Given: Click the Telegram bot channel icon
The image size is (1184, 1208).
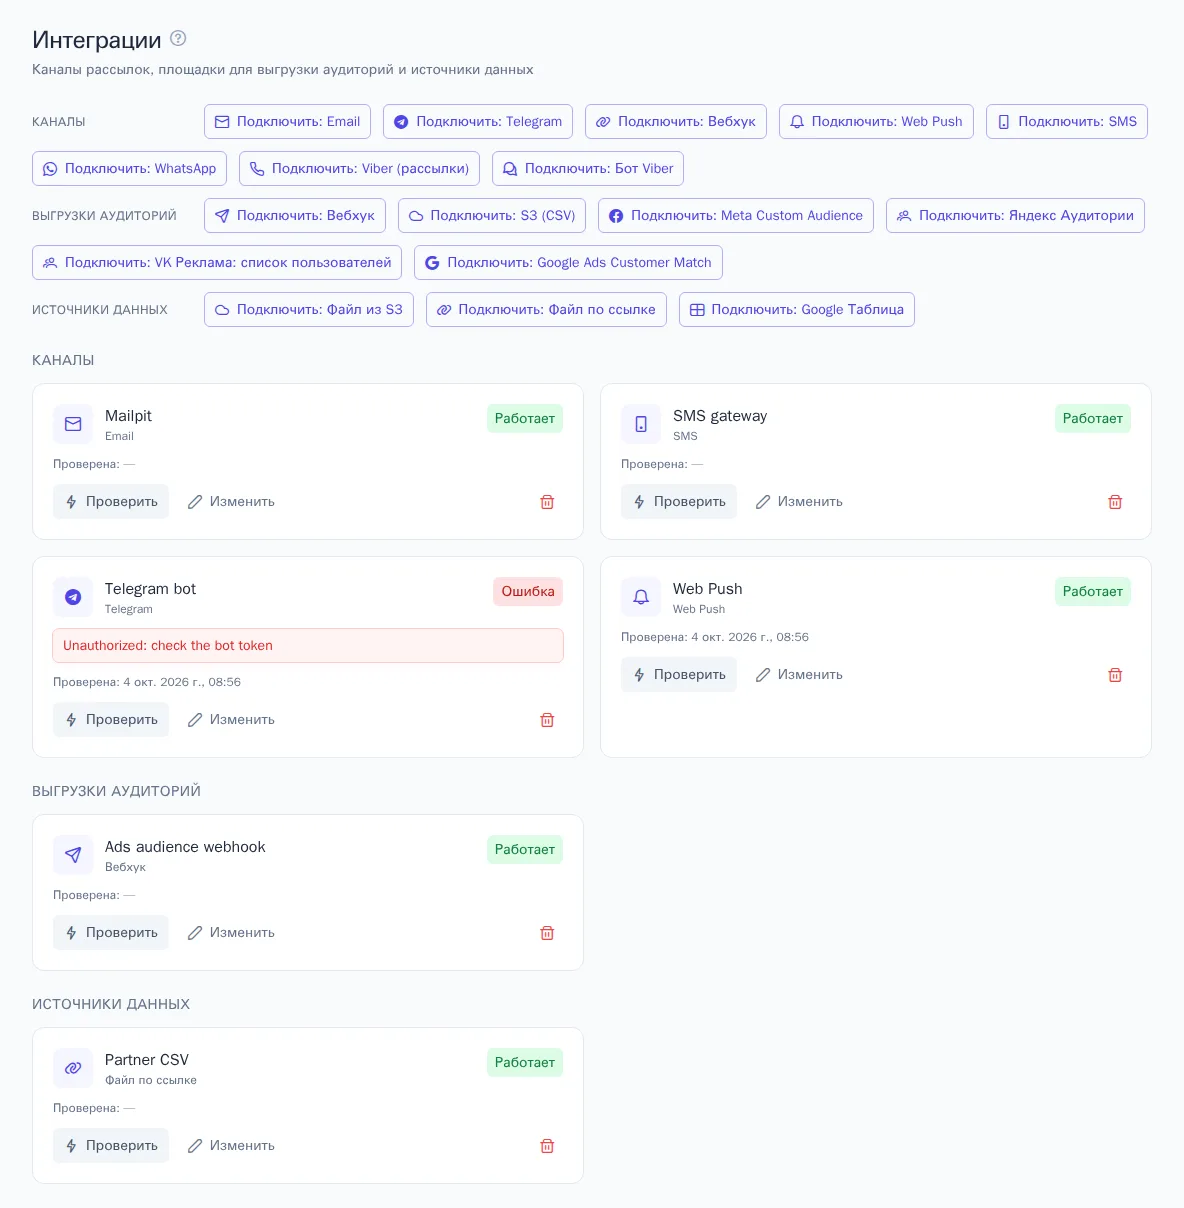Looking at the screenshot, I should (x=73, y=597).
